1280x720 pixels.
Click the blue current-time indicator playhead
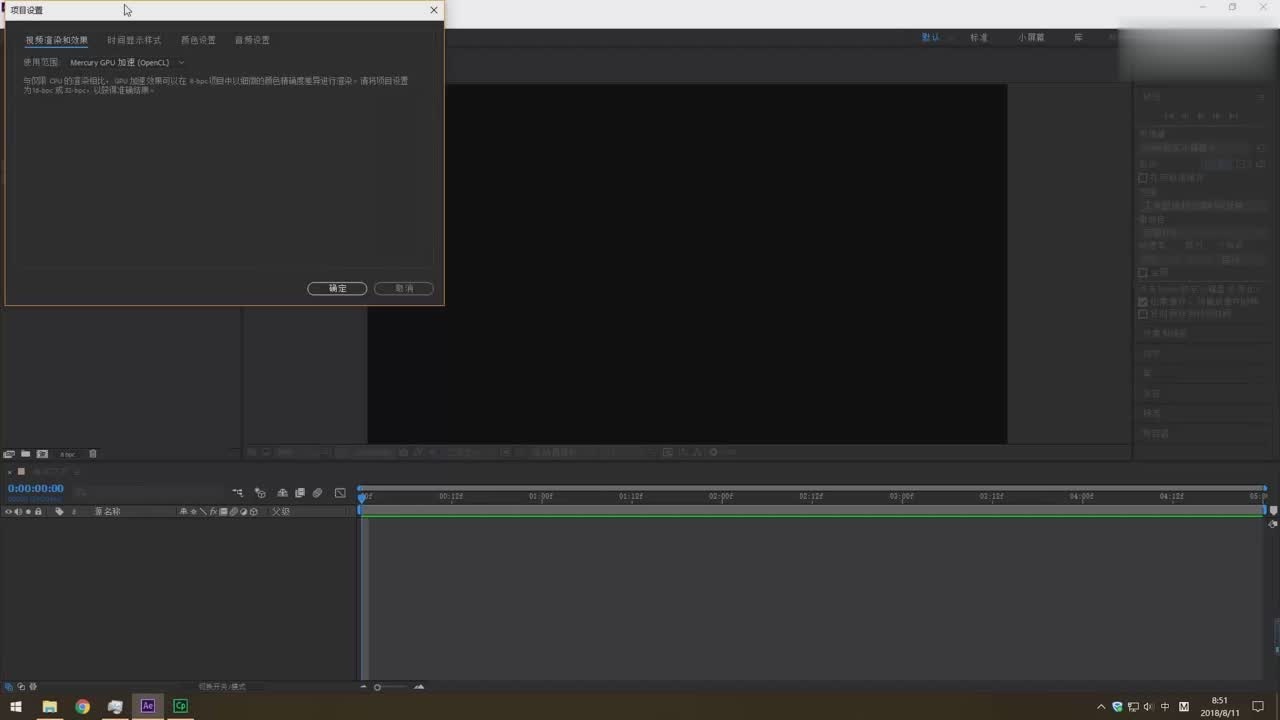[362, 497]
